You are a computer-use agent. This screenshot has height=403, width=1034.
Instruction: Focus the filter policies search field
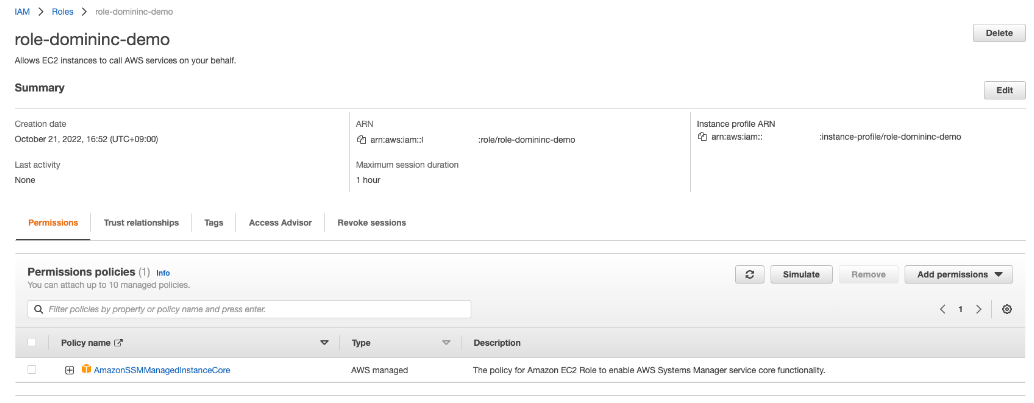click(250, 310)
